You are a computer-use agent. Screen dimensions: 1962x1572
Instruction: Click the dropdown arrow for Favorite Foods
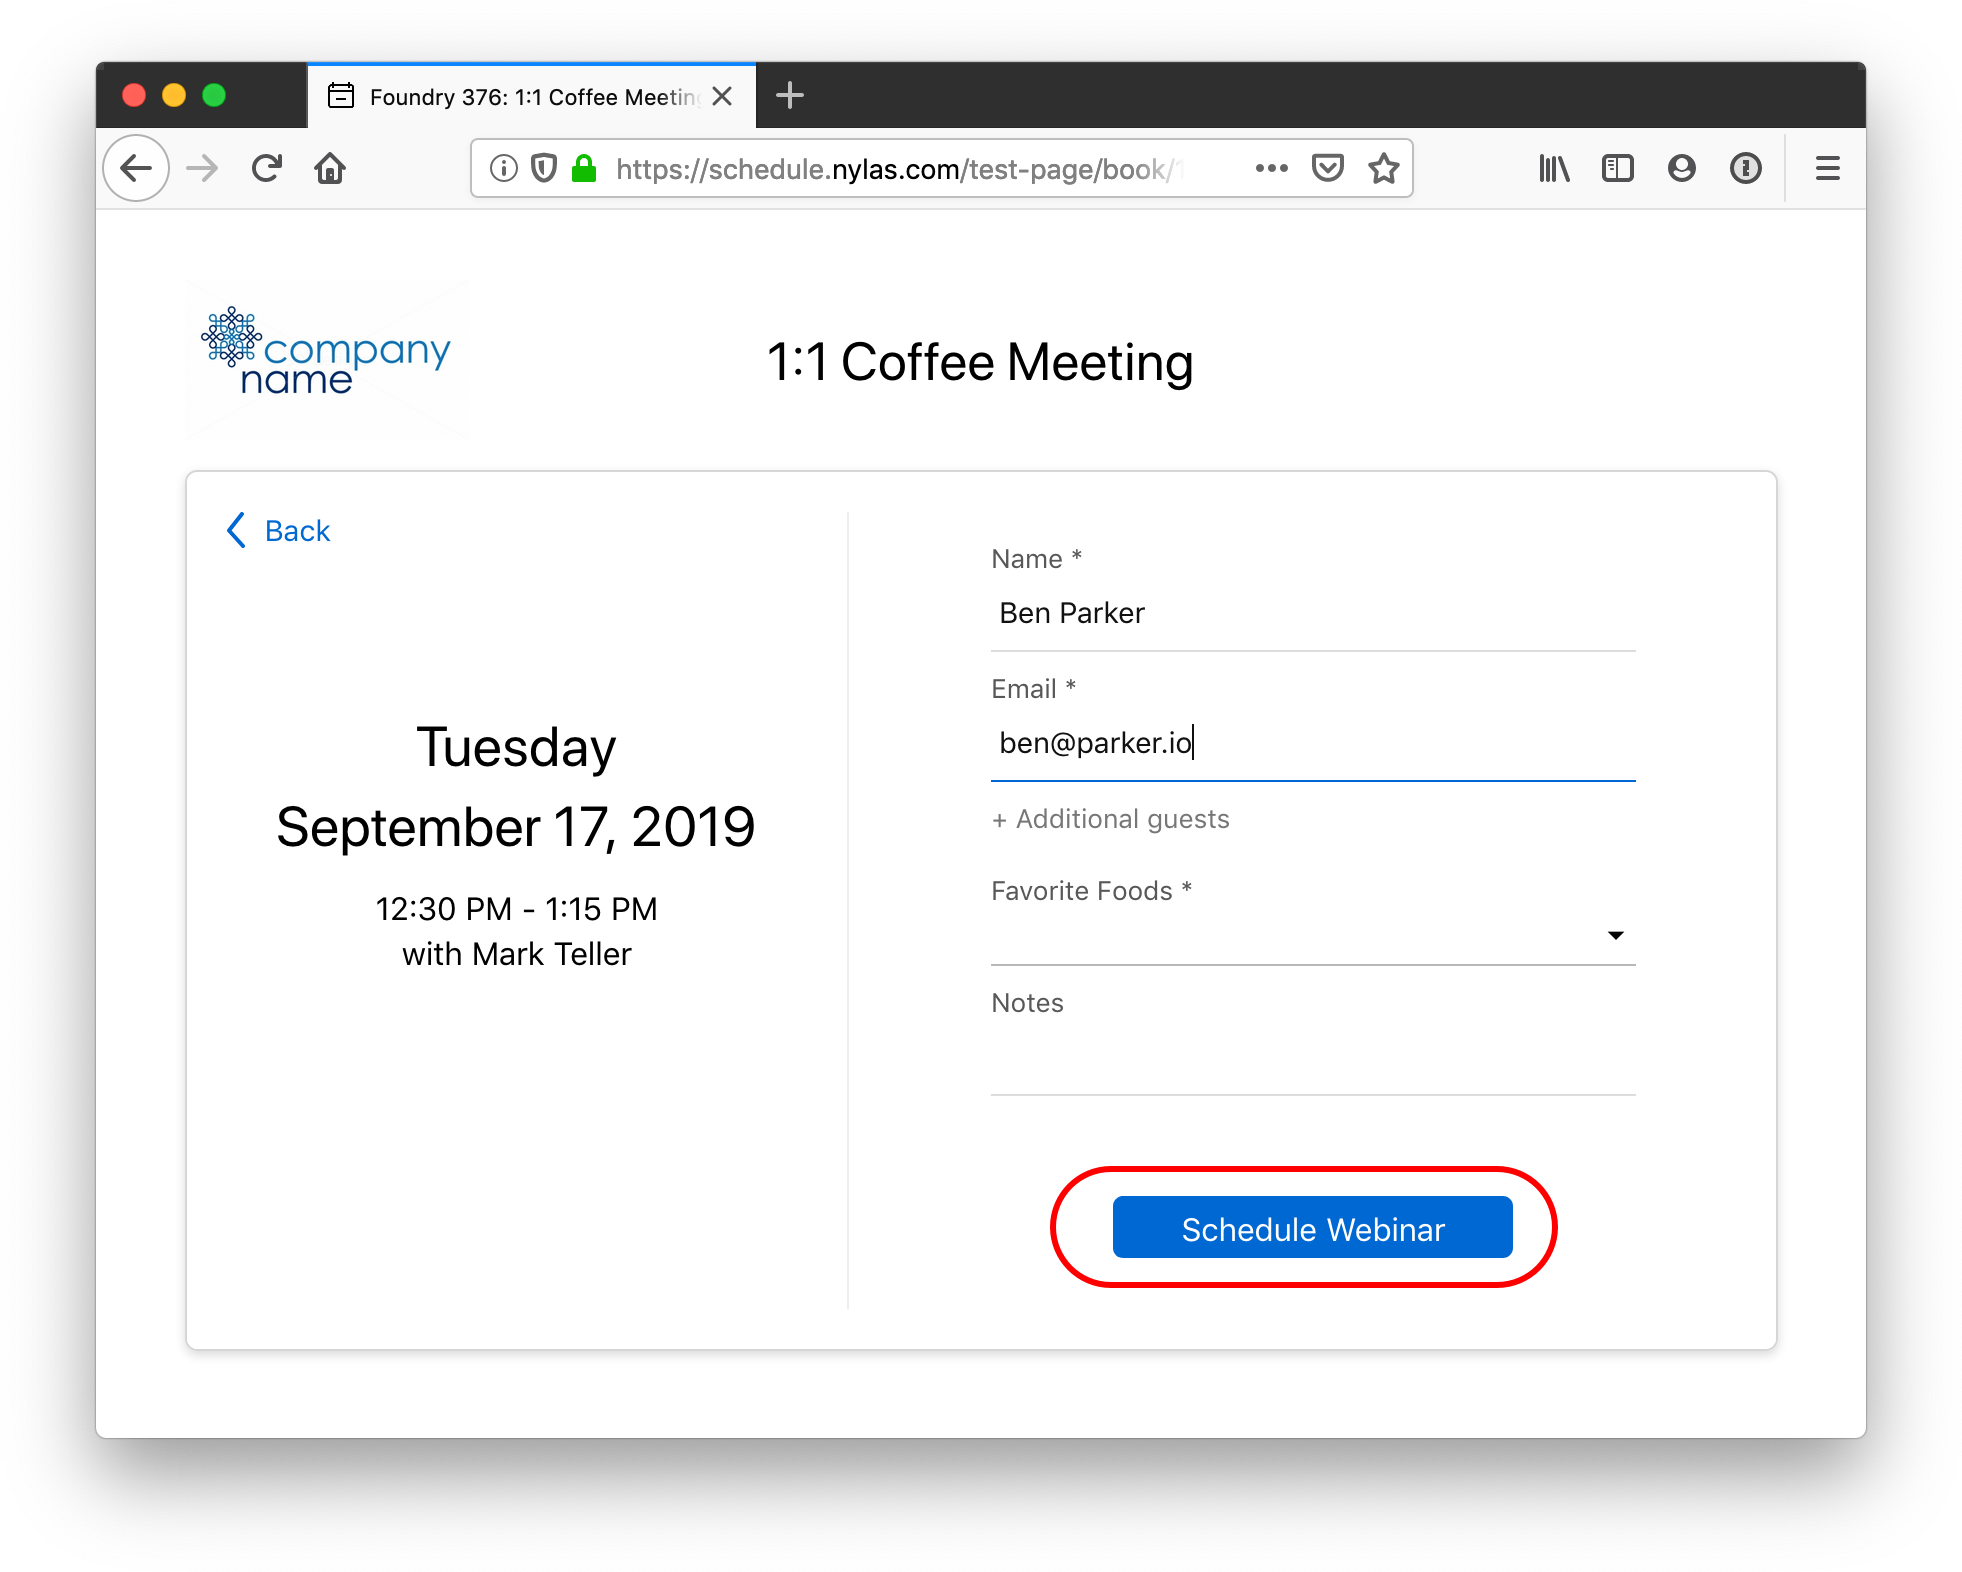(1619, 934)
